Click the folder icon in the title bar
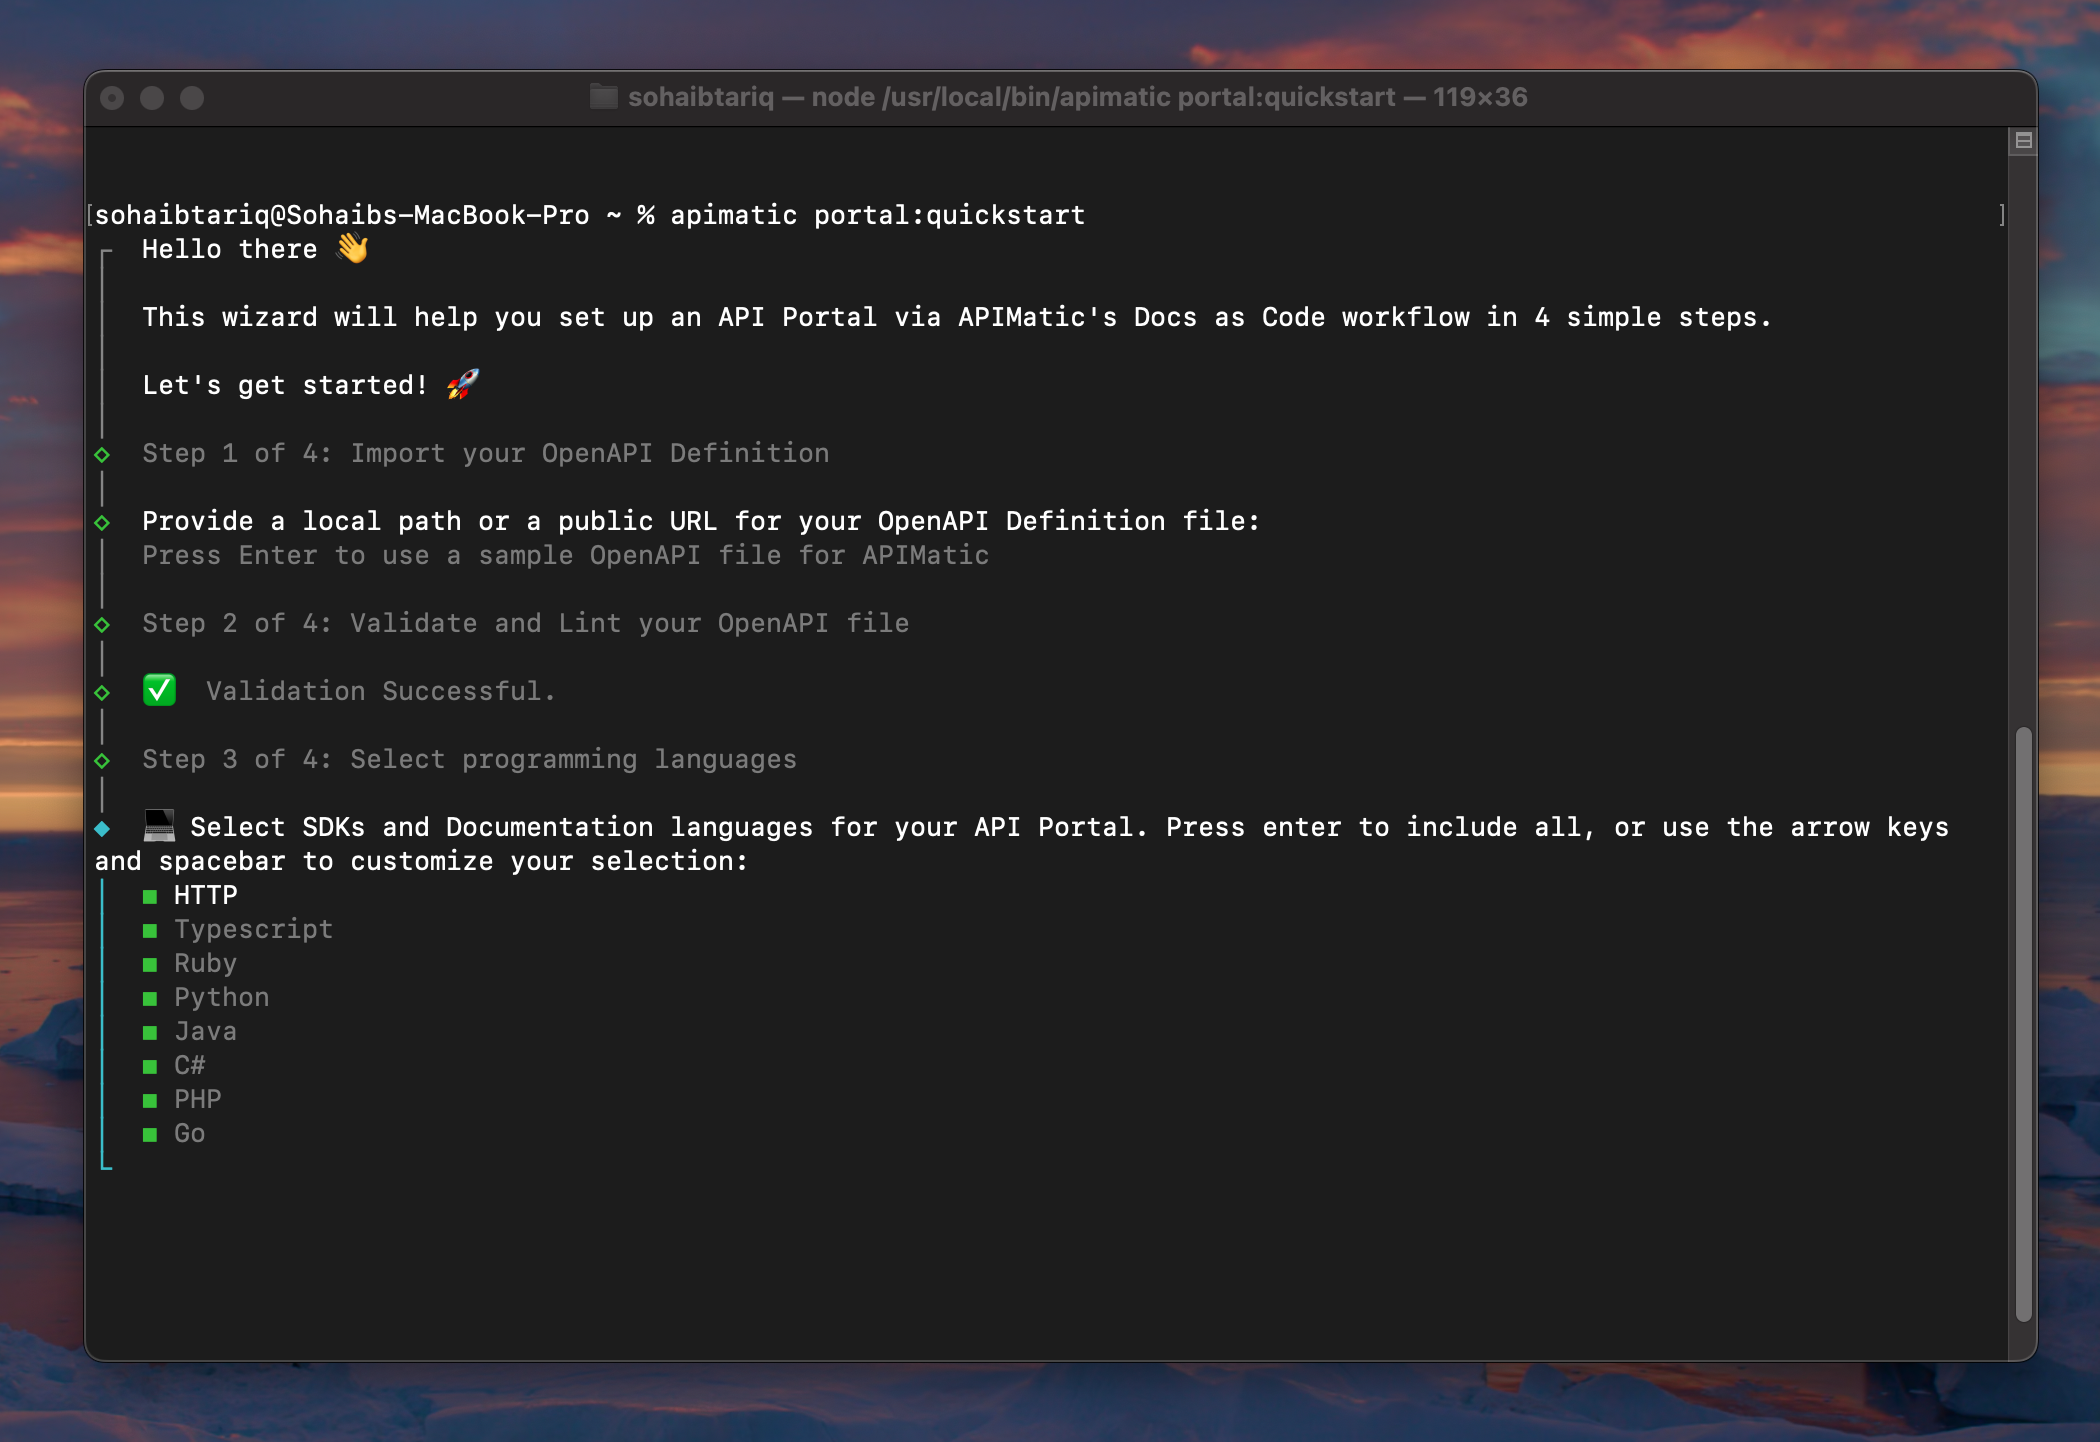The image size is (2100, 1442). tap(603, 97)
